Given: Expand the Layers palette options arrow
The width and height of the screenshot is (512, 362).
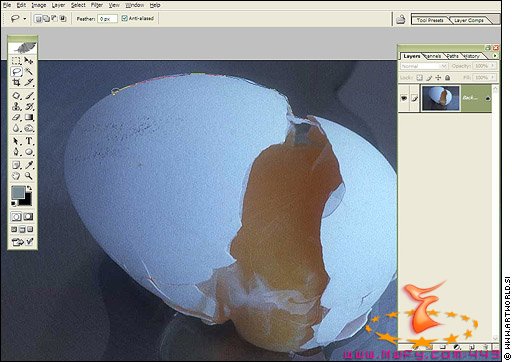Looking at the screenshot, I should pyautogui.click(x=495, y=56).
